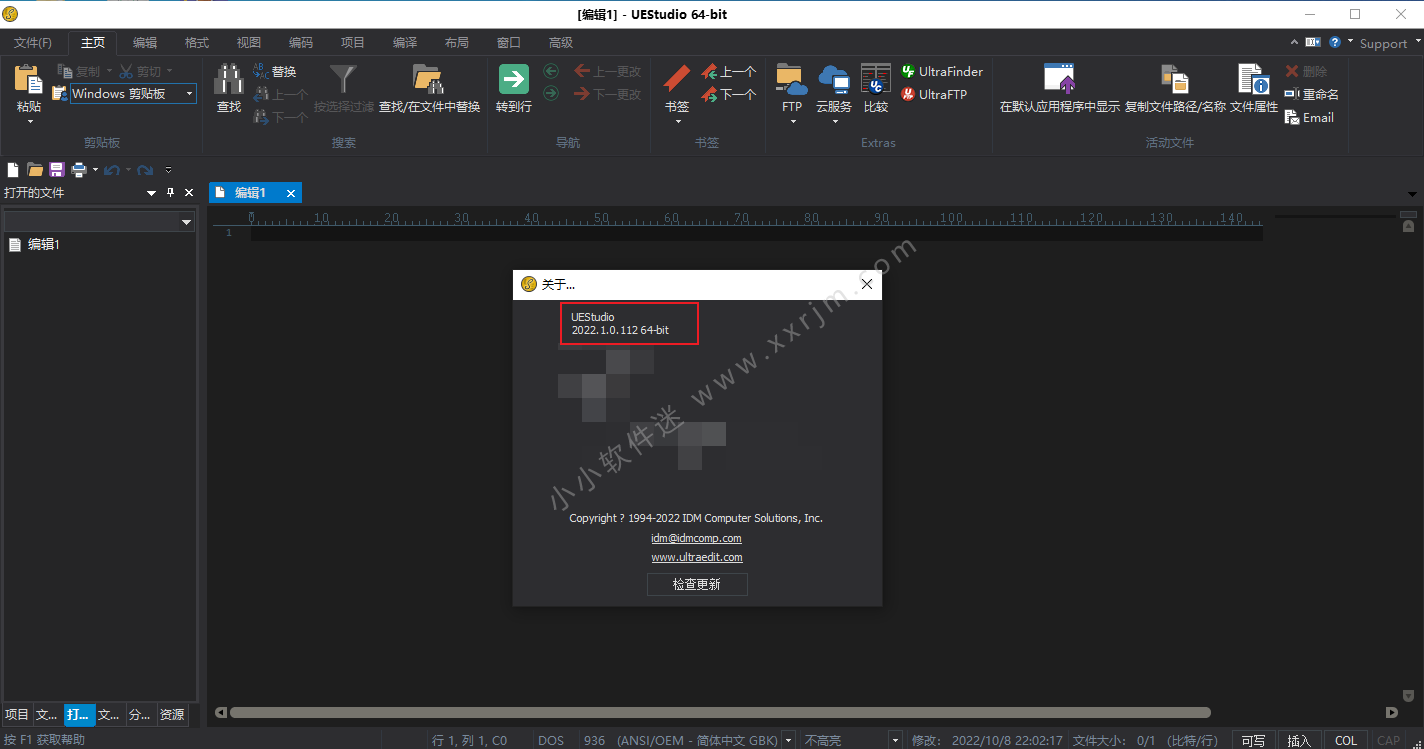Expand the 书签 dropdown arrow
The image size is (1424, 749).
point(677,122)
